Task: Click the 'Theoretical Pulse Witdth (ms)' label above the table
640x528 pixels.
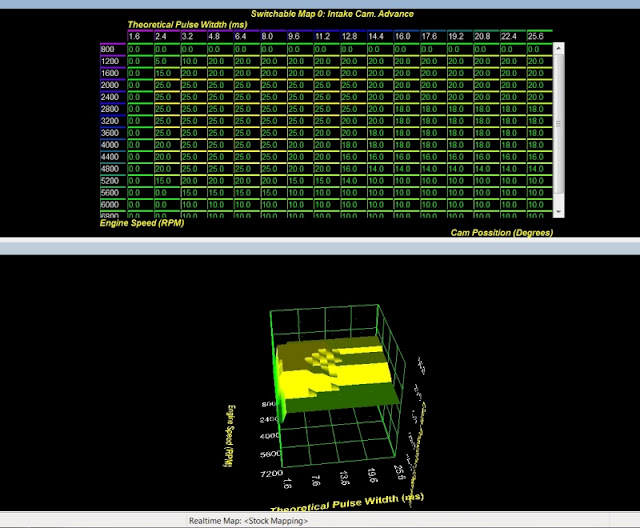Action: coord(187,24)
